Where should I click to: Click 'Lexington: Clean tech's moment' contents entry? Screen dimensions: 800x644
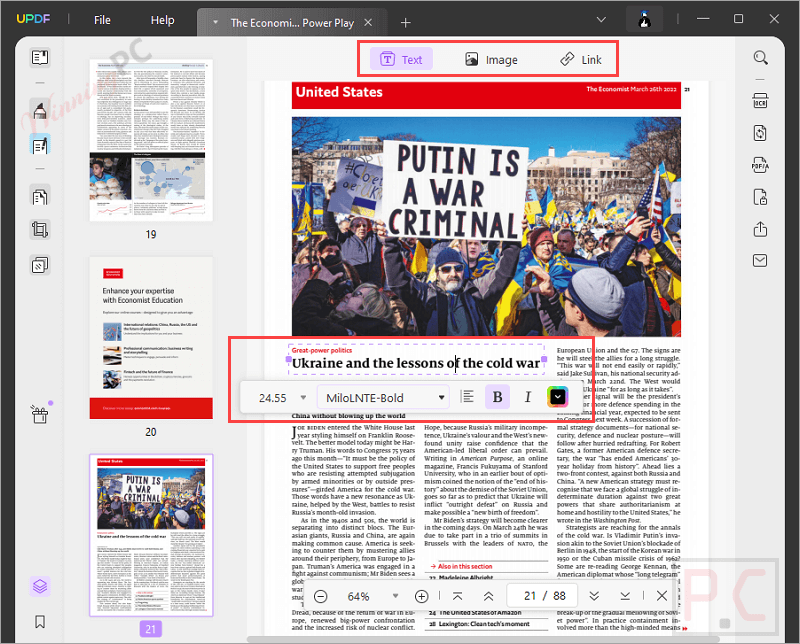484,624
